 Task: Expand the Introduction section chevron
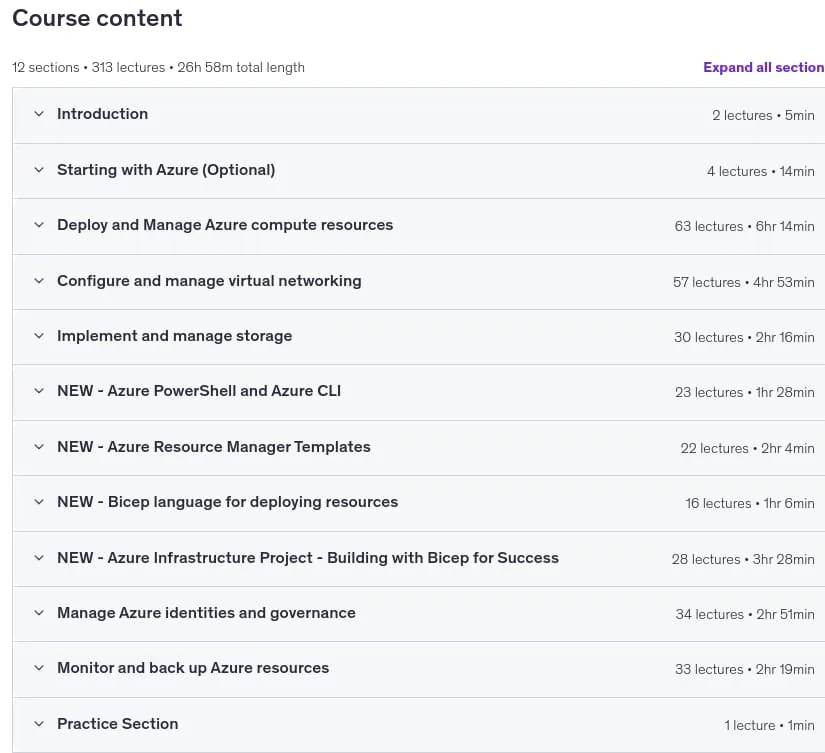[39, 114]
